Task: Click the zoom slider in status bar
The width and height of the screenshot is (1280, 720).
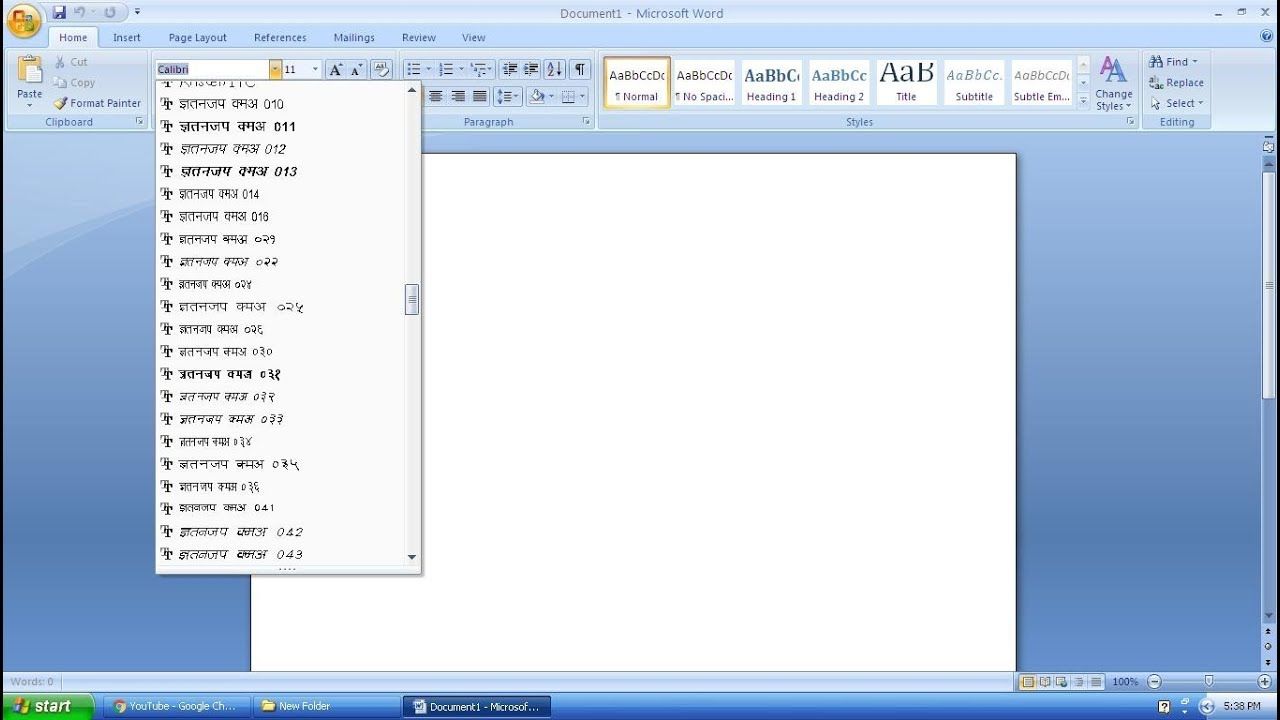Action: click(x=1208, y=681)
